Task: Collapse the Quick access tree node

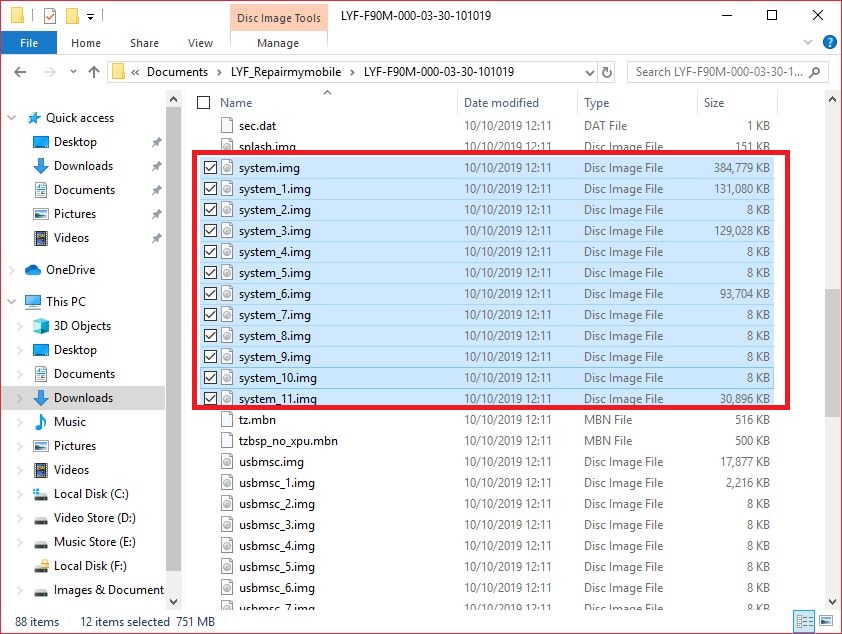Action: (x=12, y=118)
